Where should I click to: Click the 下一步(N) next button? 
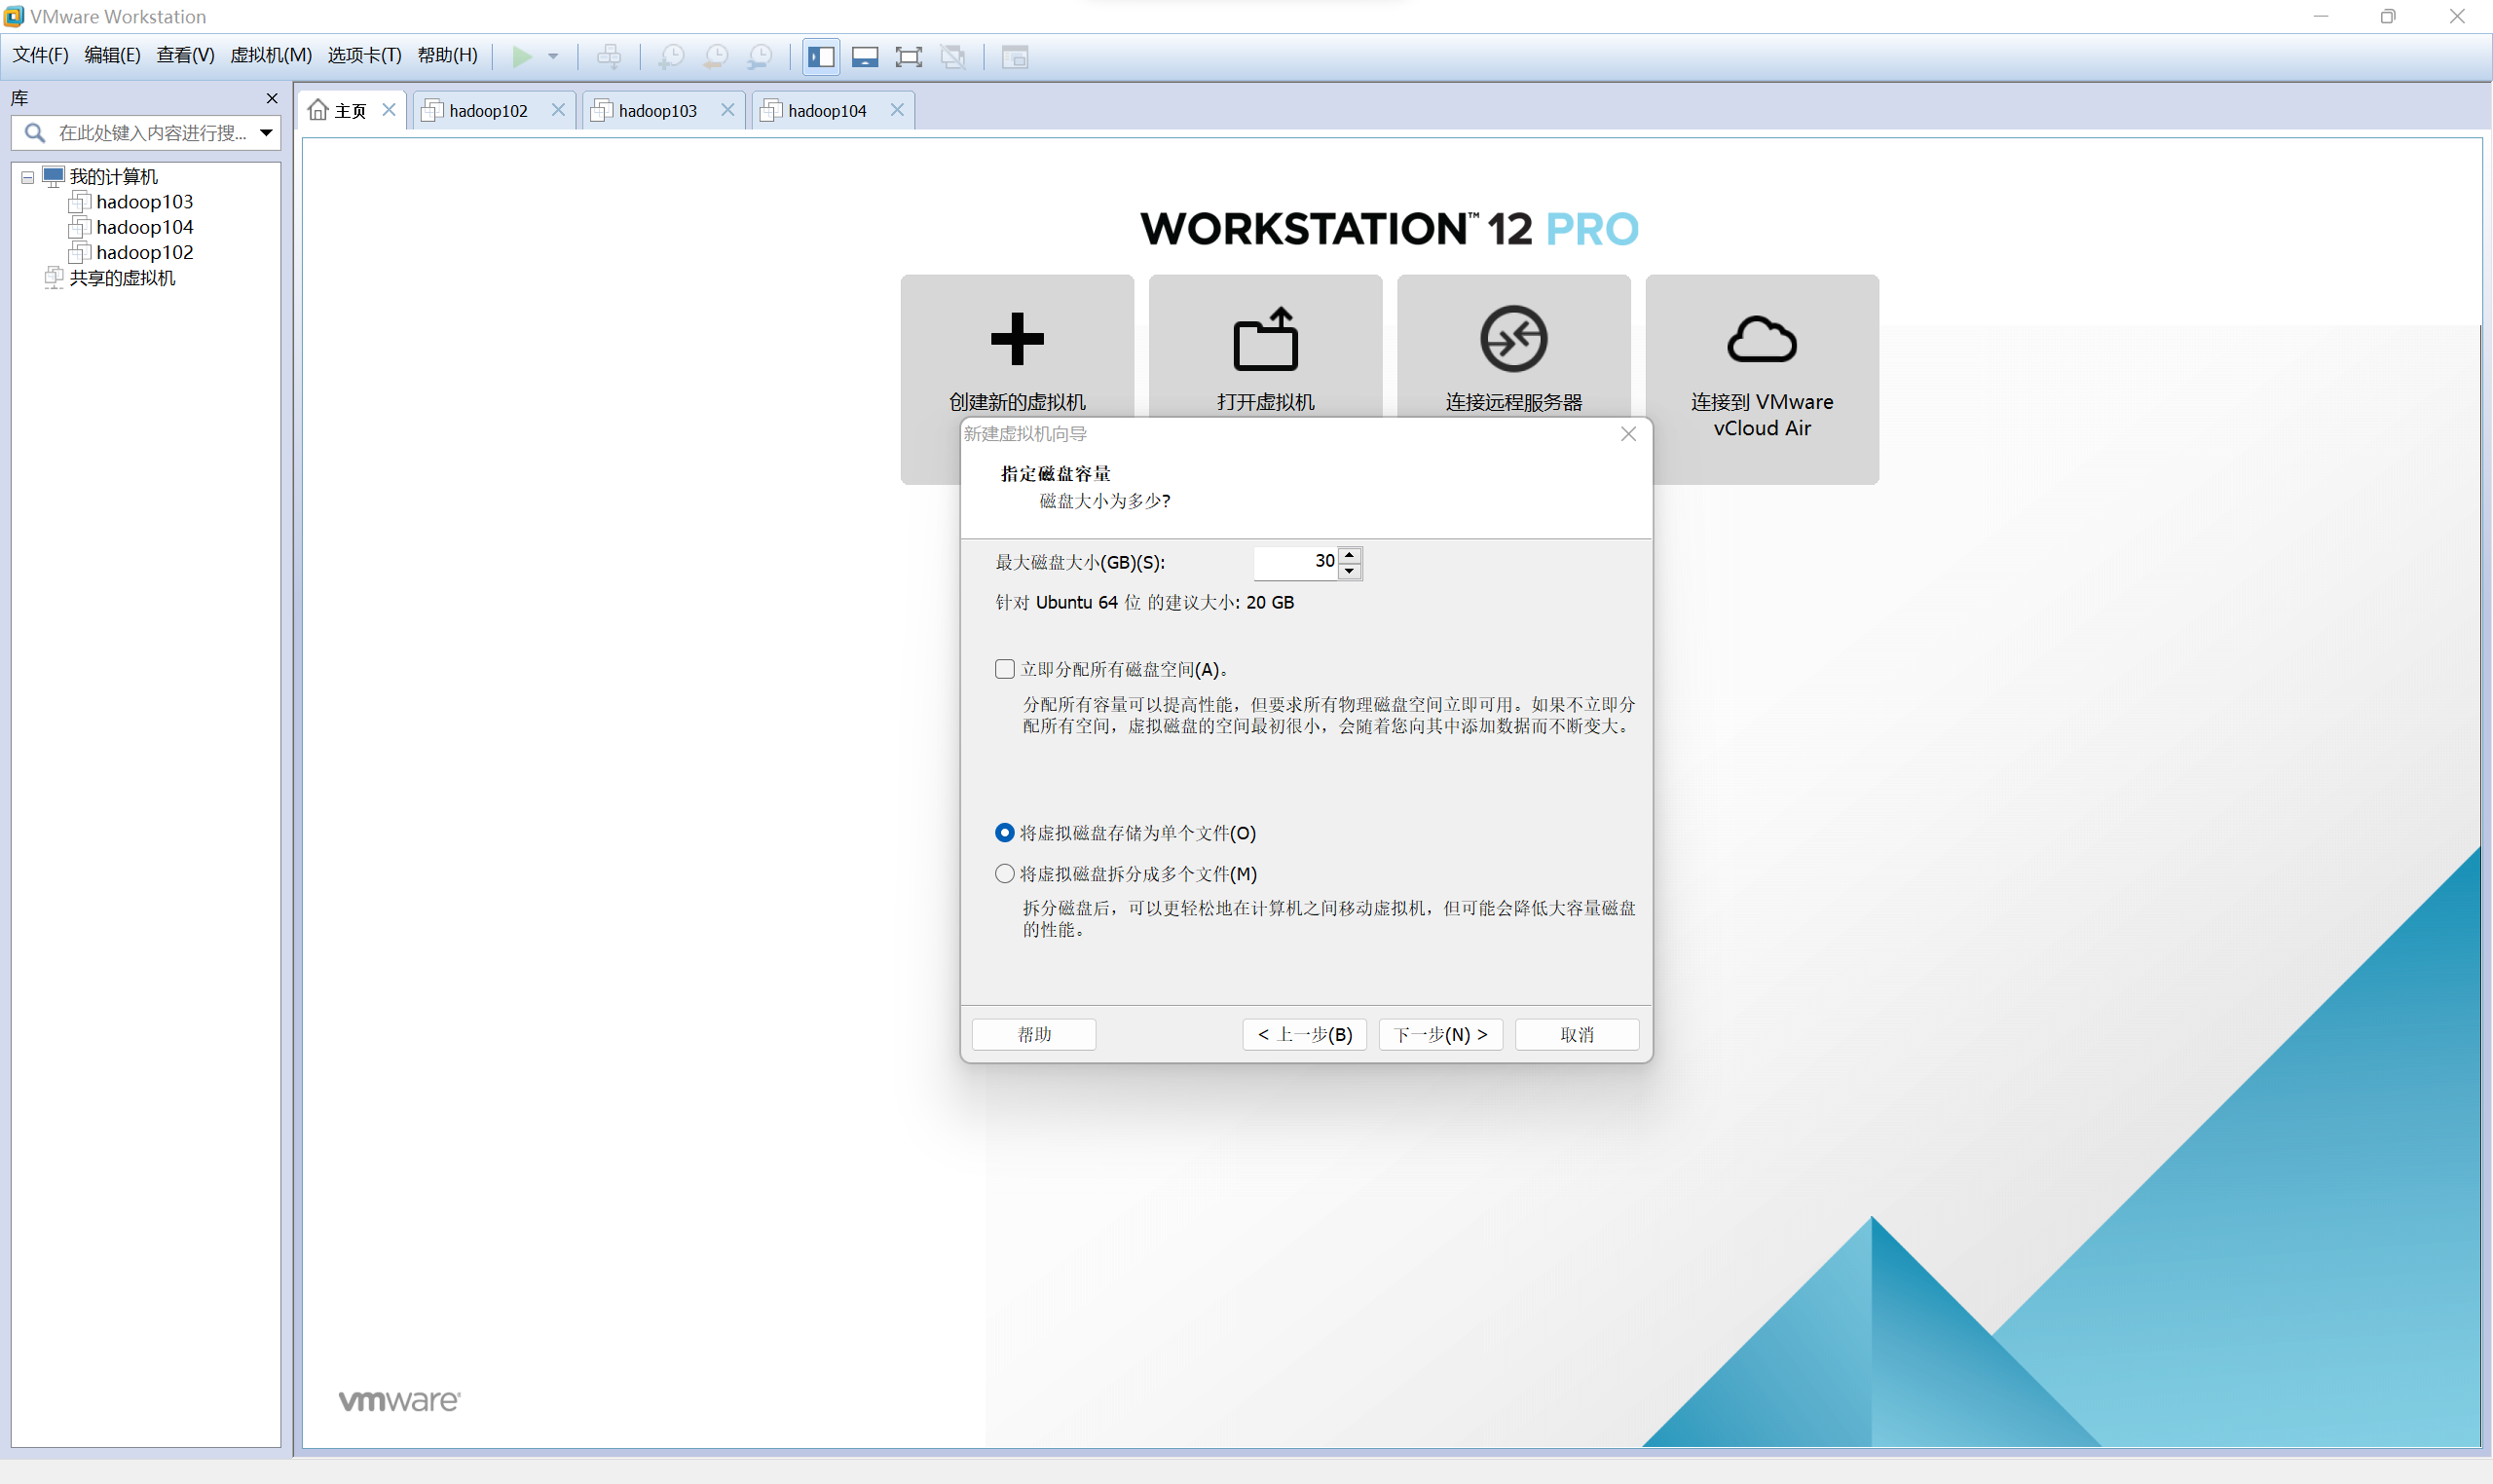click(x=1440, y=1034)
